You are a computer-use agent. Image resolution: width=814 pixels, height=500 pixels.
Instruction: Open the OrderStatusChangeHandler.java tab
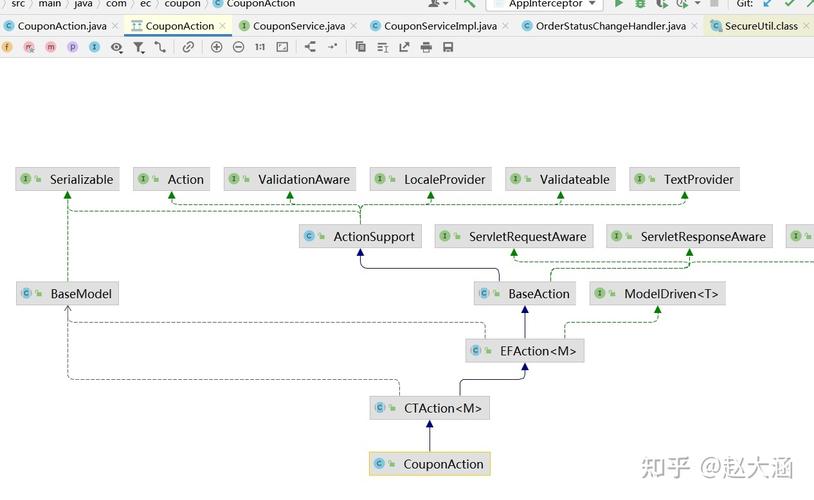[x=610, y=25]
